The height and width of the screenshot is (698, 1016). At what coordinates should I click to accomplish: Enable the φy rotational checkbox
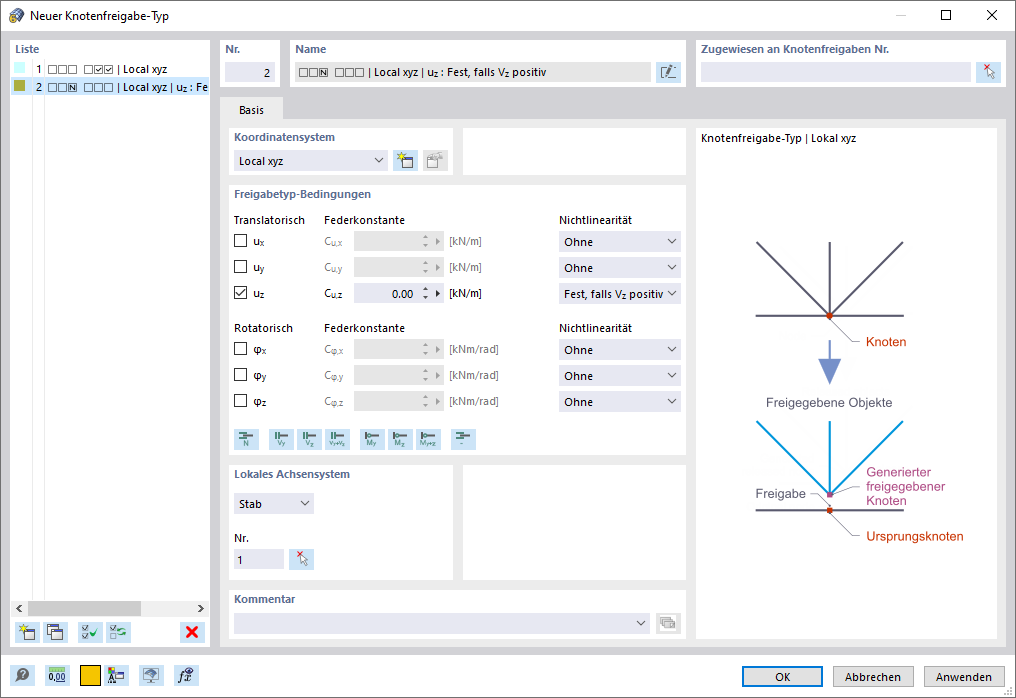240,375
